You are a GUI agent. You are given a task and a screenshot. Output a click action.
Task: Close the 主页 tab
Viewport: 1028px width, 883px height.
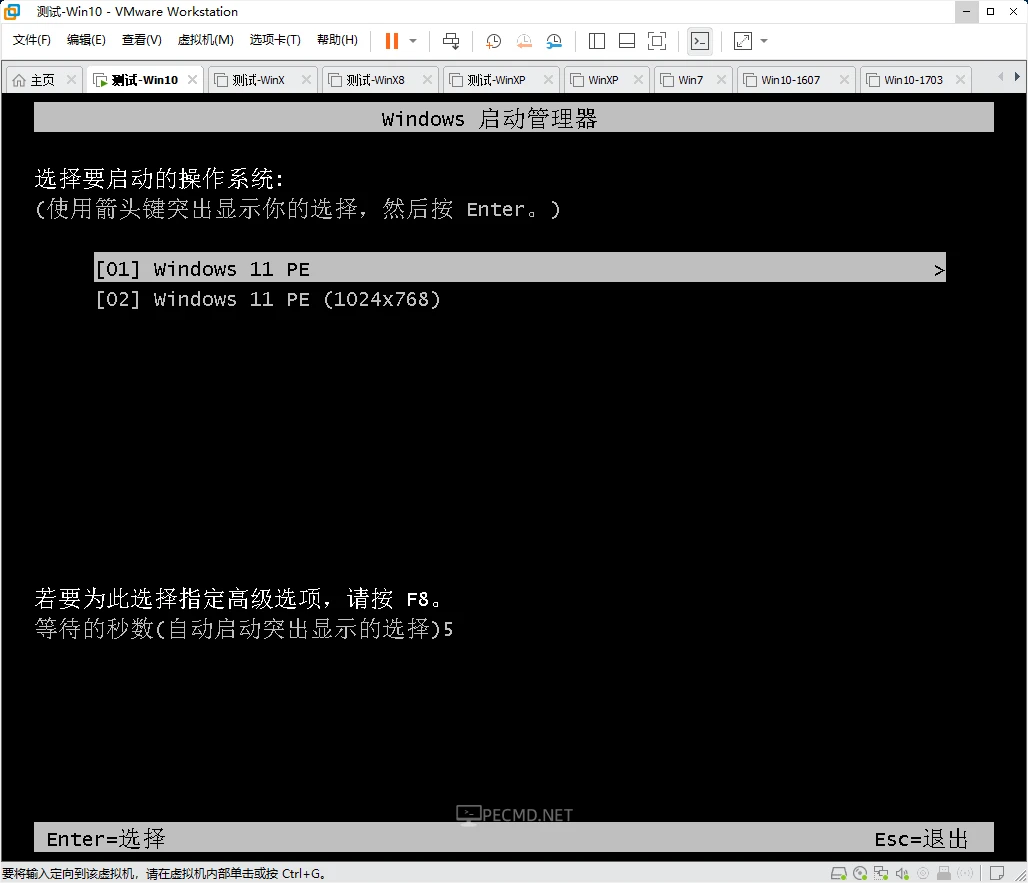tap(71, 79)
